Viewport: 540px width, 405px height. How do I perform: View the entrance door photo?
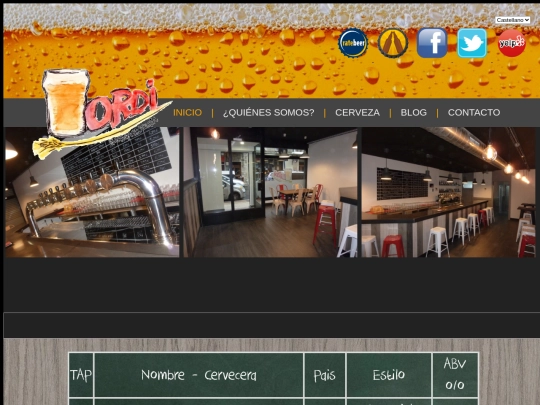[x=270, y=192]
